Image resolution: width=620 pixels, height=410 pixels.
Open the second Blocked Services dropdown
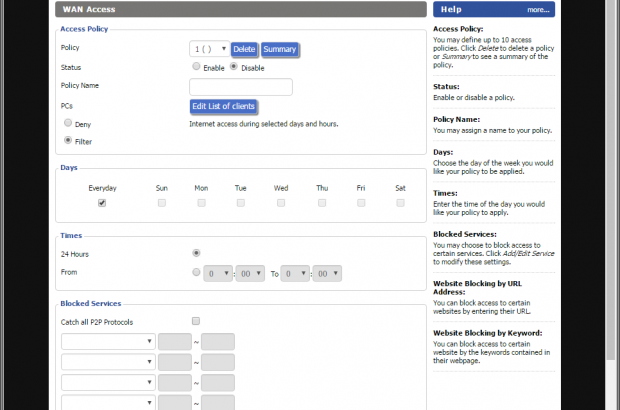tap(108, 362)
